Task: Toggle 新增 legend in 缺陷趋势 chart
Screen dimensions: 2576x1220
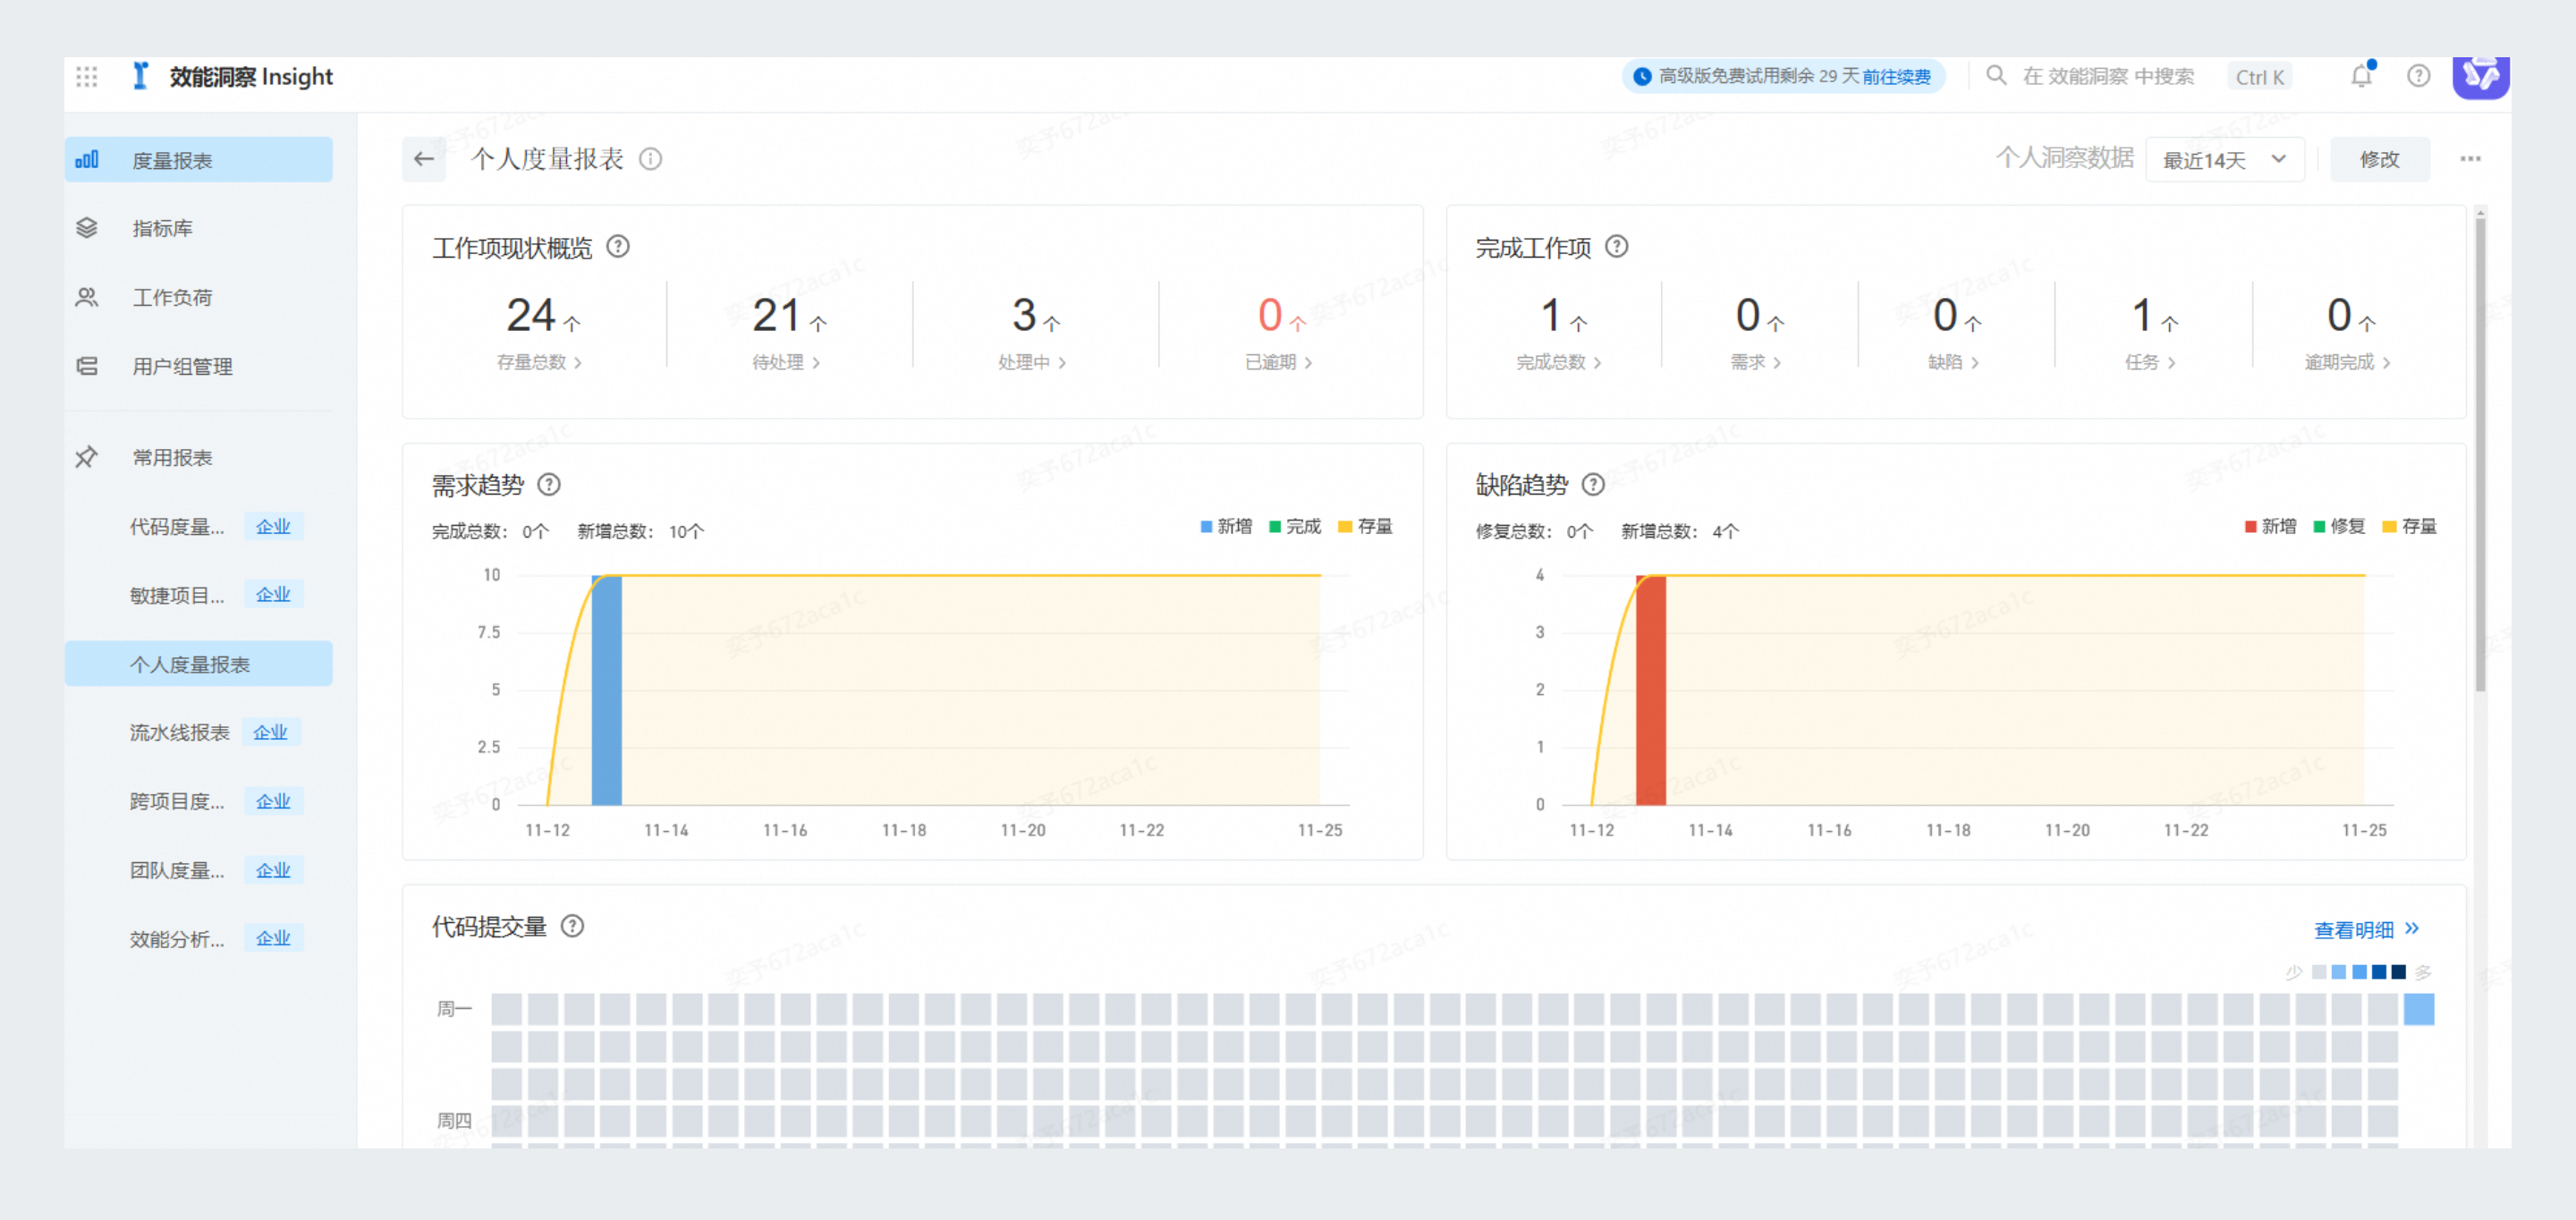Action: 2270,526
